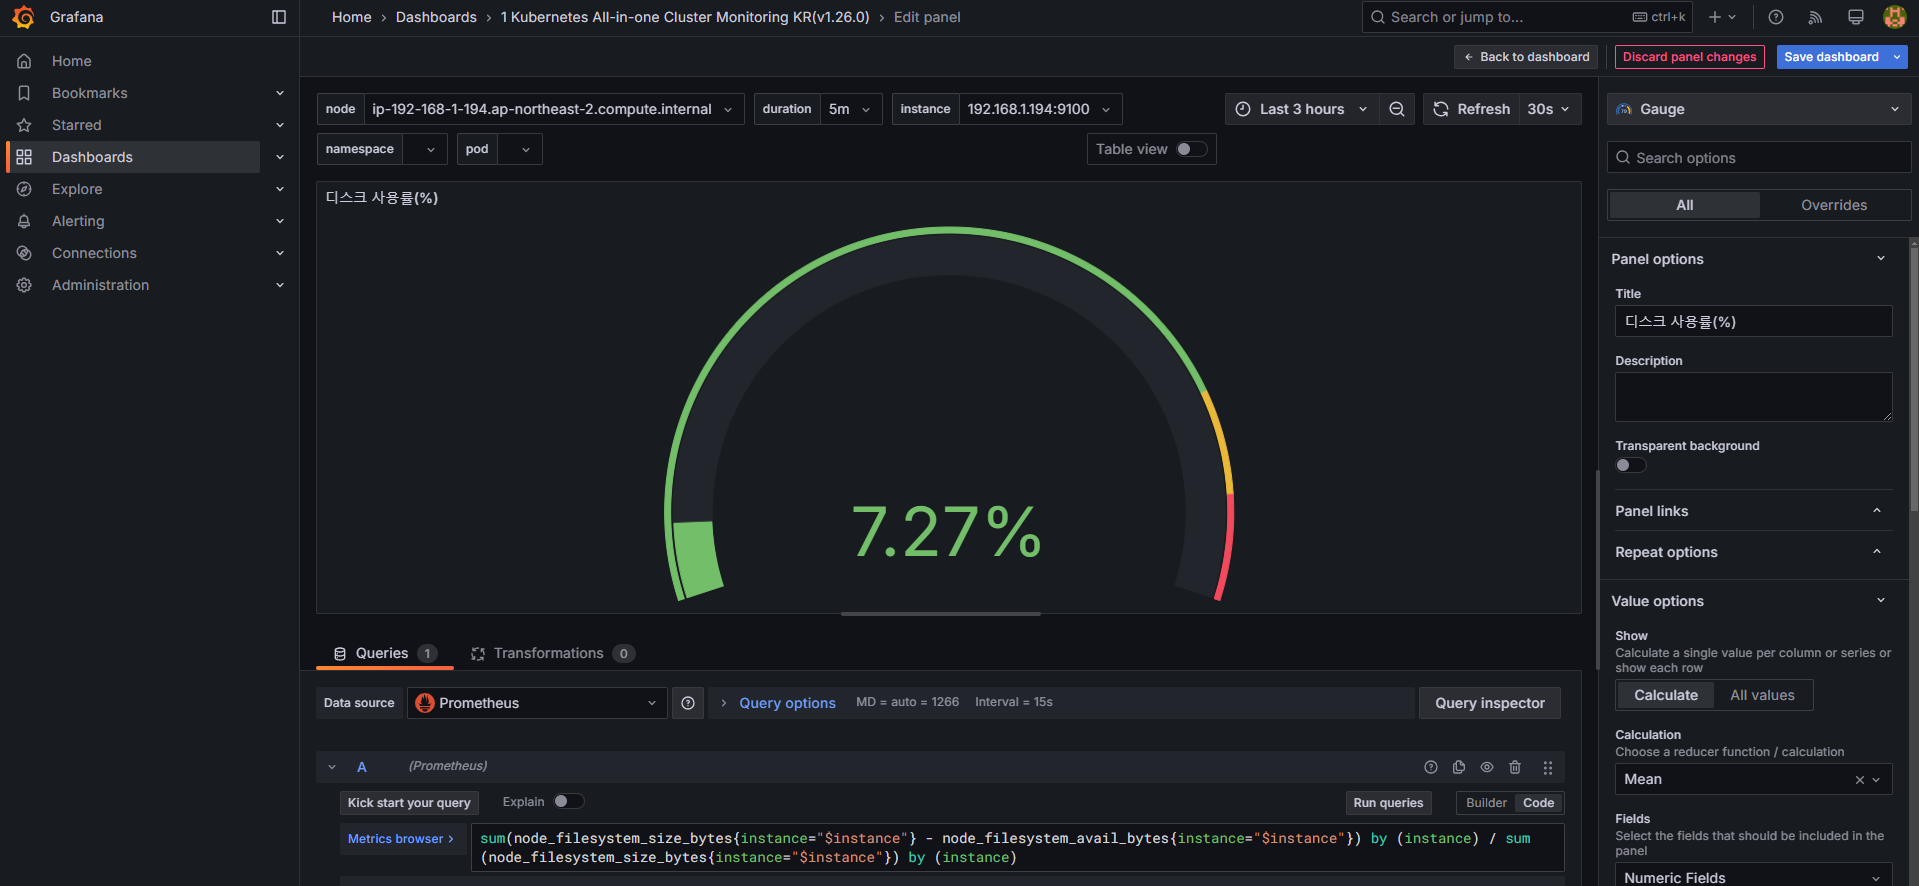The height and width of the screenshot is (886, 1919).
Task: Click the monitor icon in the top bar
Action: point(1856,17)
